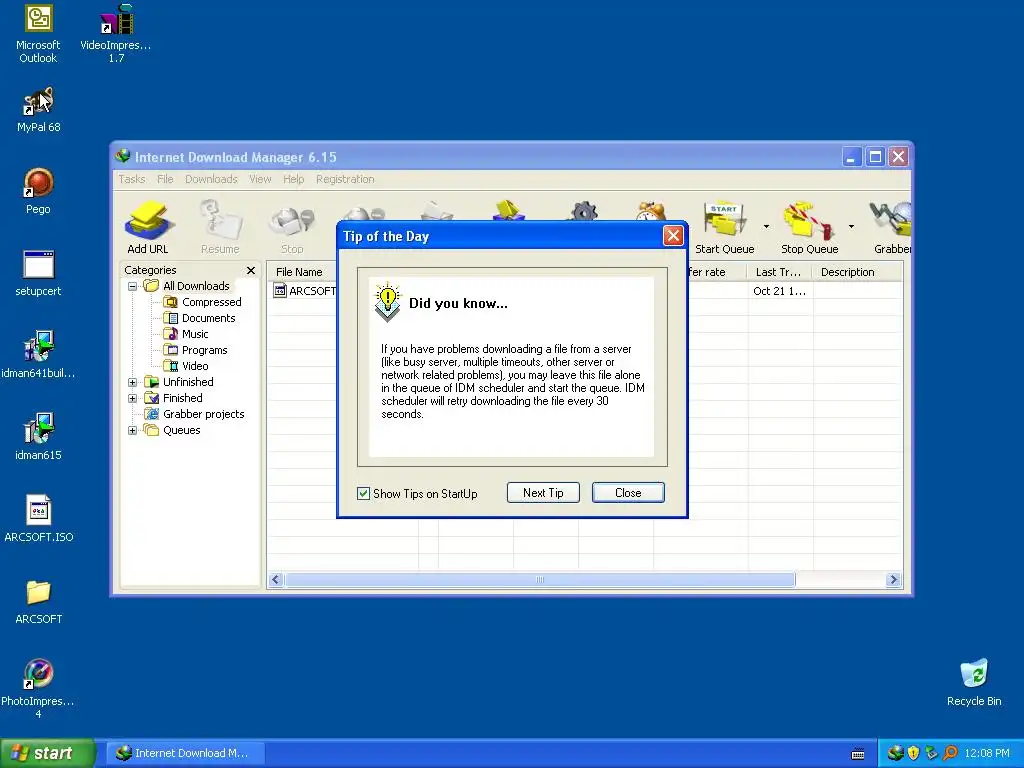The width and height of the screenshot is (1024, 768).
Task: Click the Scheduler alarm clock icon
Action: tap(651, 211)
